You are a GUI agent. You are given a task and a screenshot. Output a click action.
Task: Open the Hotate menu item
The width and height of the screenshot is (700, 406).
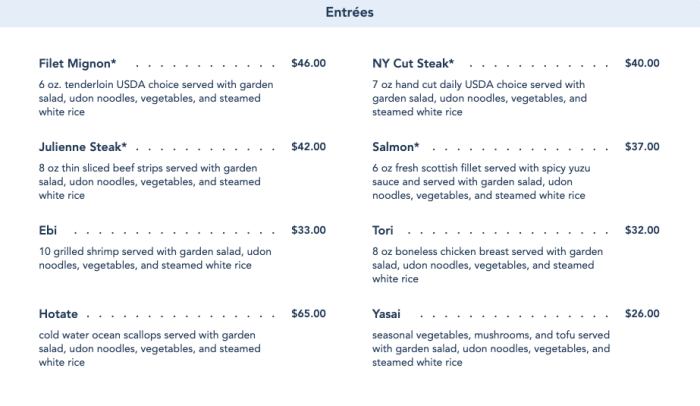[x=58, y=314]
